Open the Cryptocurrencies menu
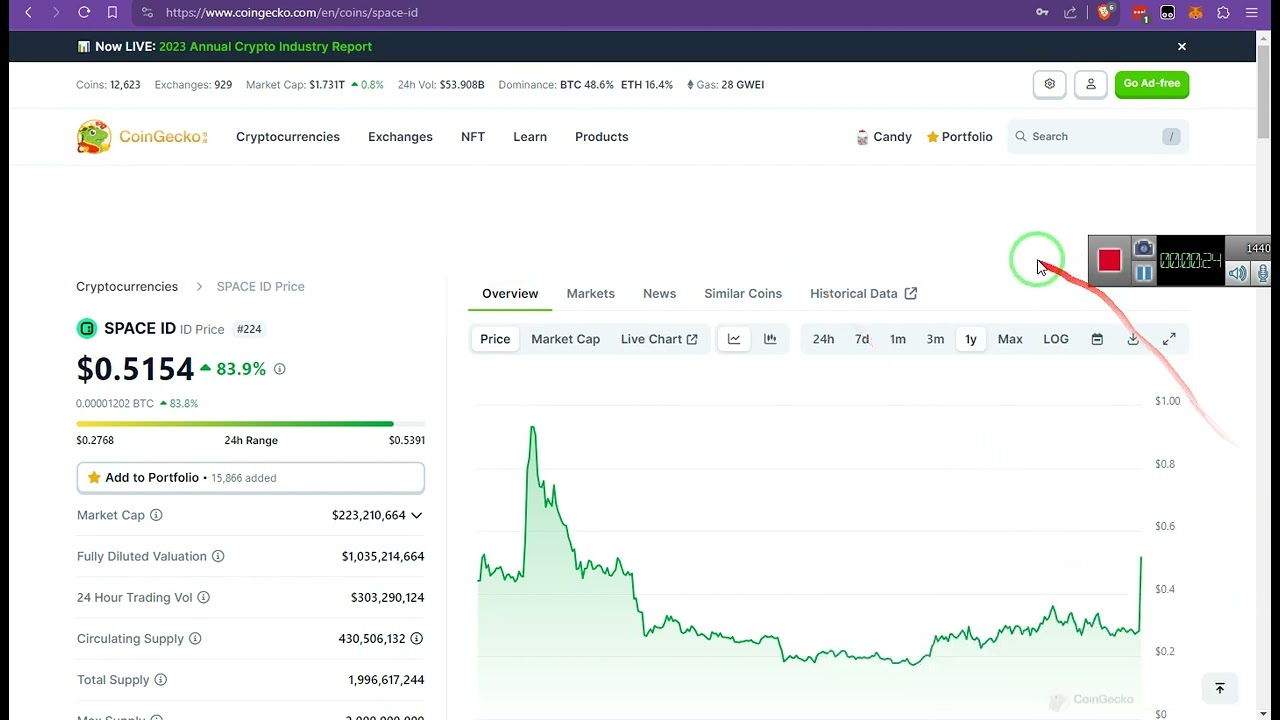The height and width of the screenshot is (720, 1280). click(288, 137)
